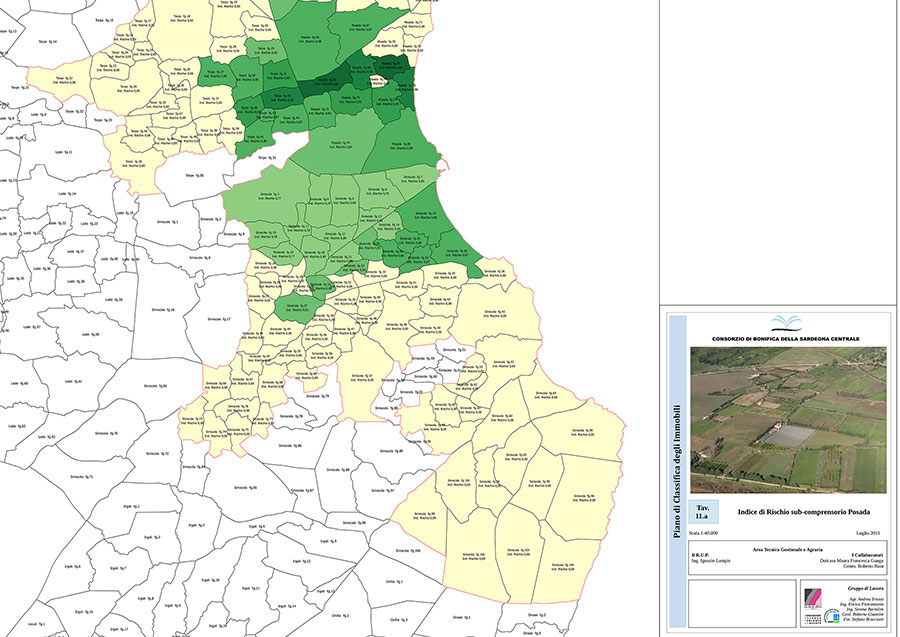Click the 'Orosei fg.1' parcel label
Image resolution: width=900 pixels, height=637 pixels.
click(x=462, y=617)
